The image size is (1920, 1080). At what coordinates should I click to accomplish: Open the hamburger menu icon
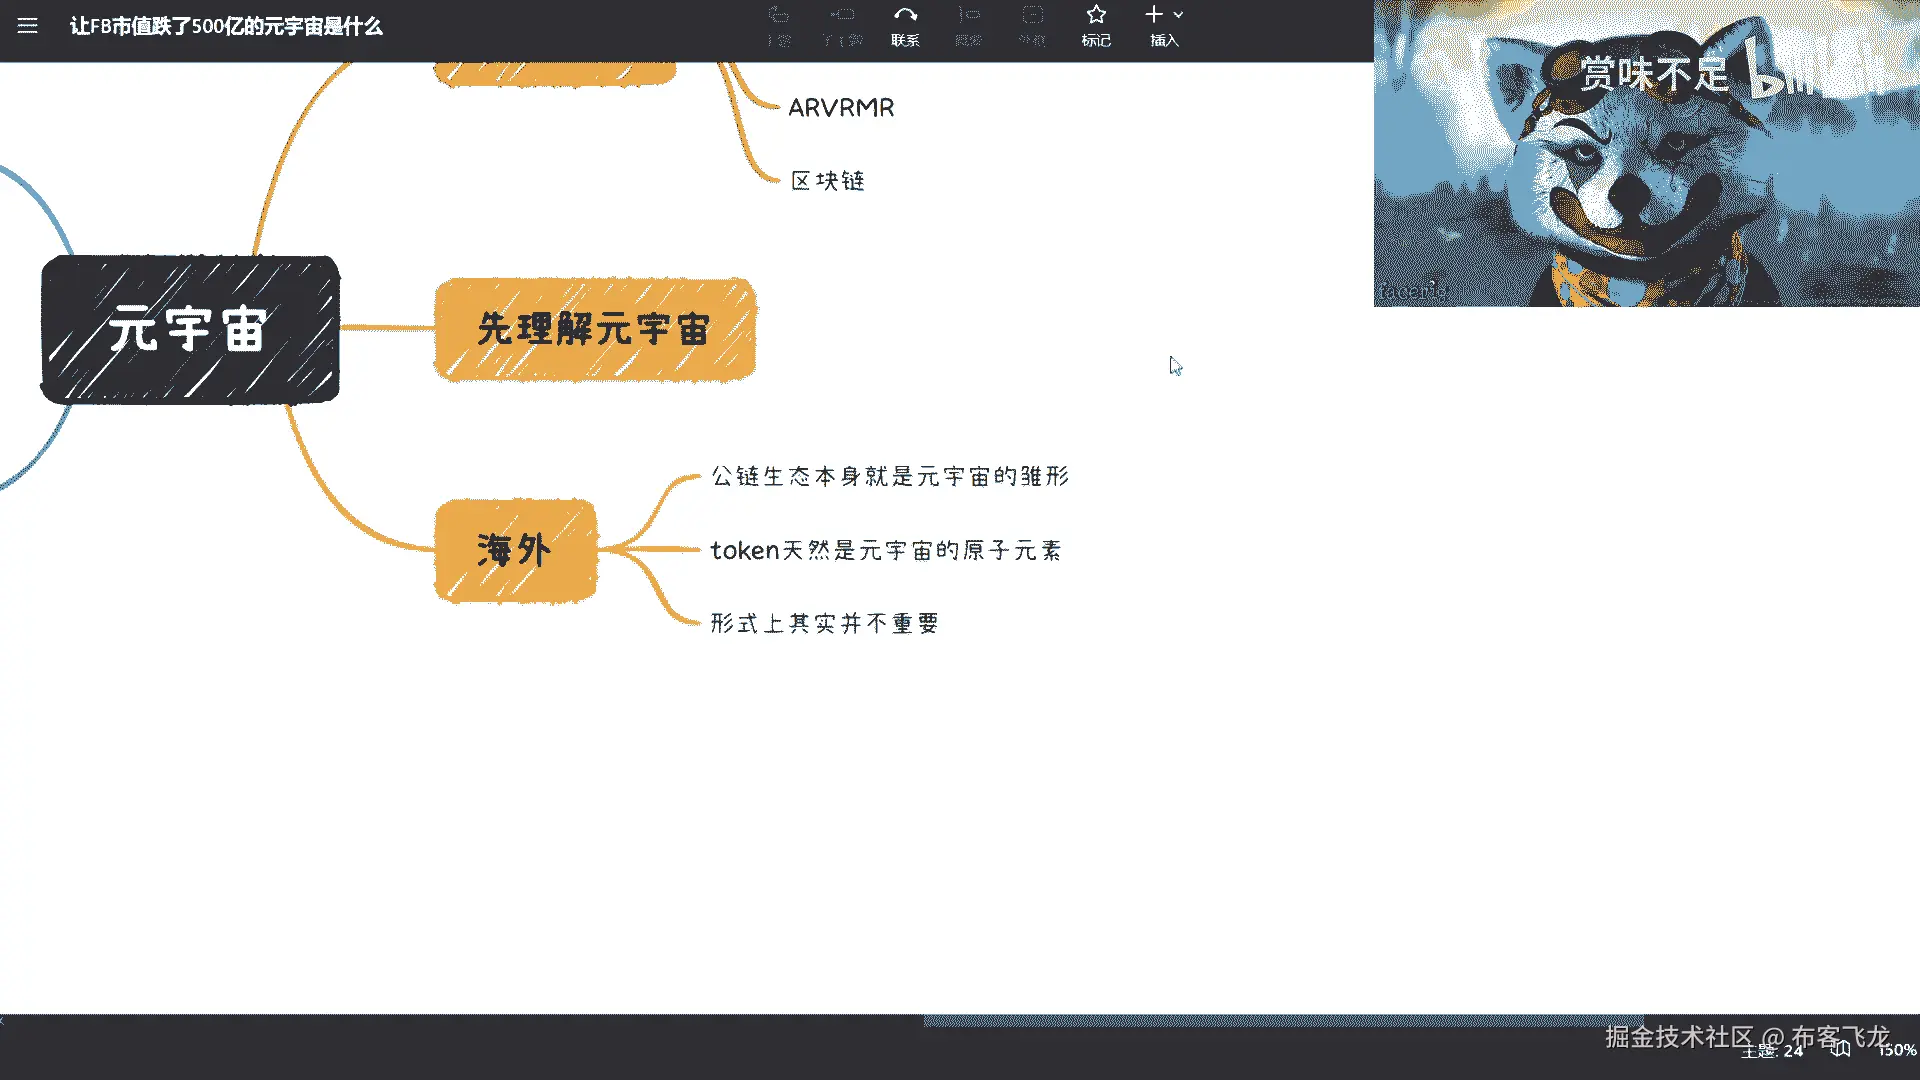tap(27, 26)
